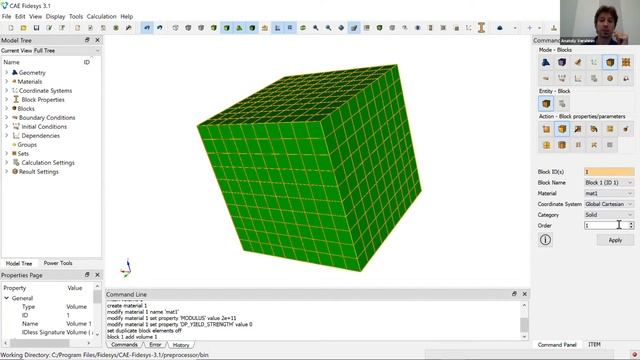Open the Current View Full Tree dropdown

51,51
